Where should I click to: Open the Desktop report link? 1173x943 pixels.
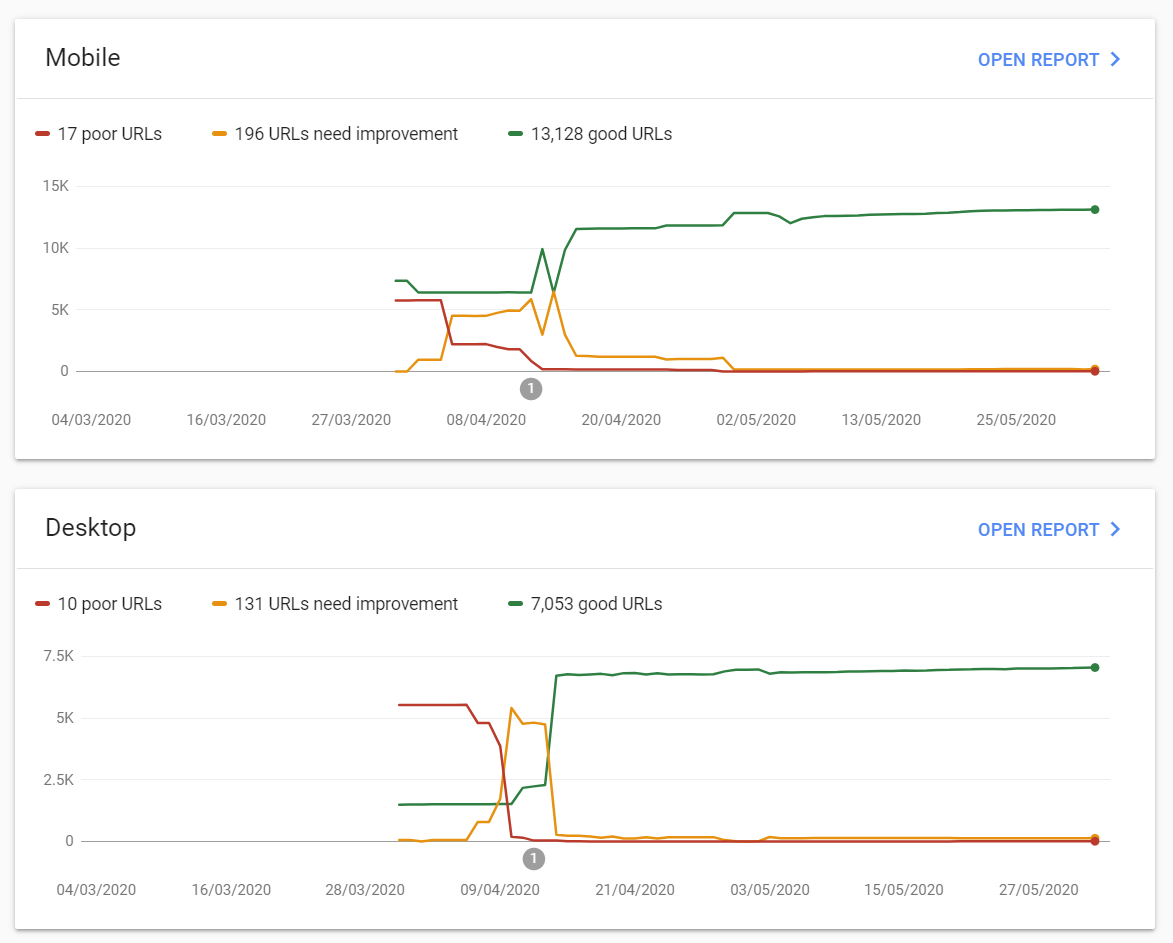tap(1049, 529)
